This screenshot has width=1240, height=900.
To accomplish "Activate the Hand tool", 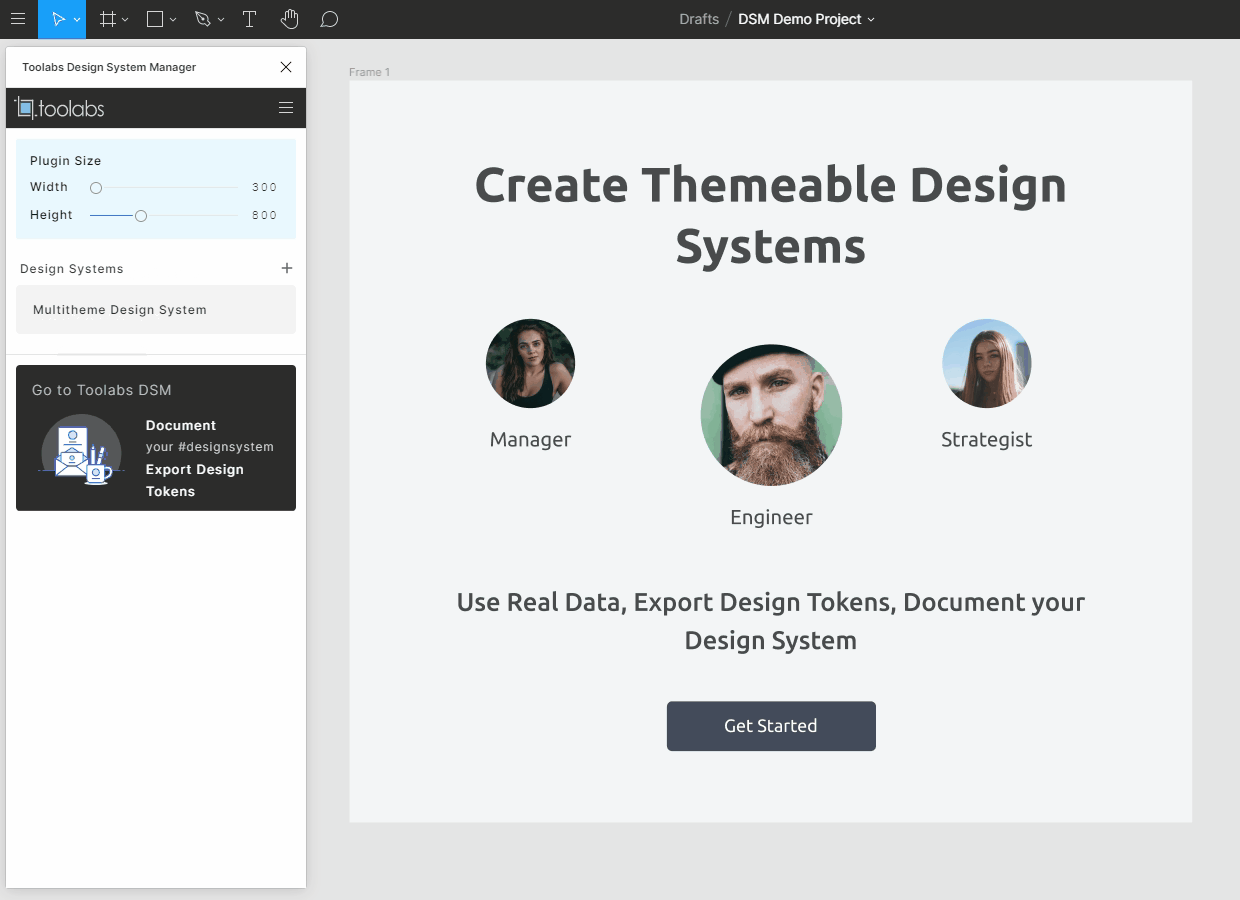I will pyautogui.click(x=290, y=19).
